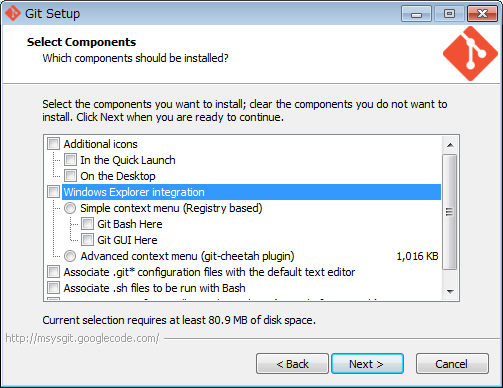Click the large Git logo in the header
This screenshot has width=503, height=388.
click(x=470, y=54)
